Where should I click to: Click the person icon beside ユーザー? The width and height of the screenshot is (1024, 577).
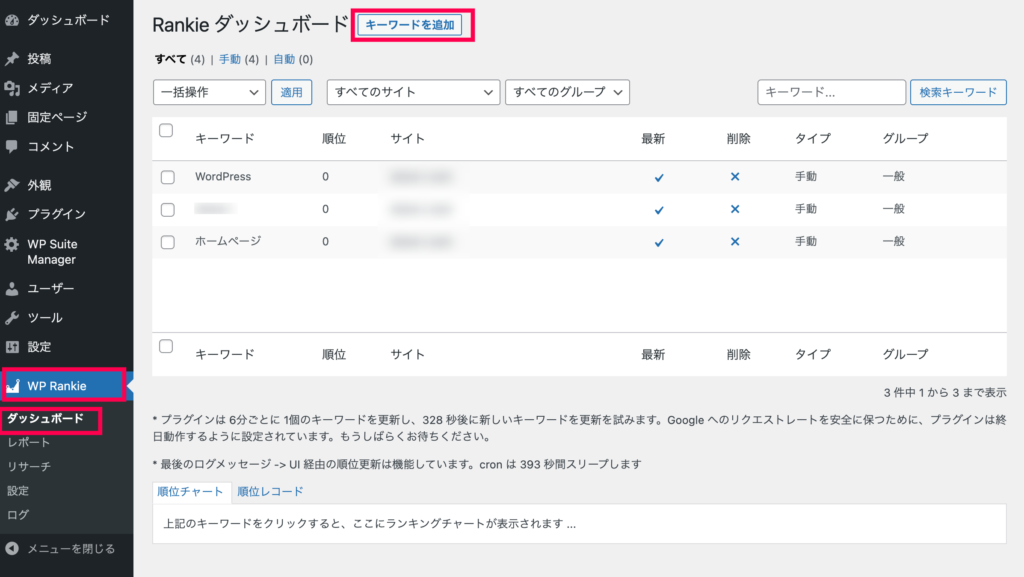(x=12, y=288)
